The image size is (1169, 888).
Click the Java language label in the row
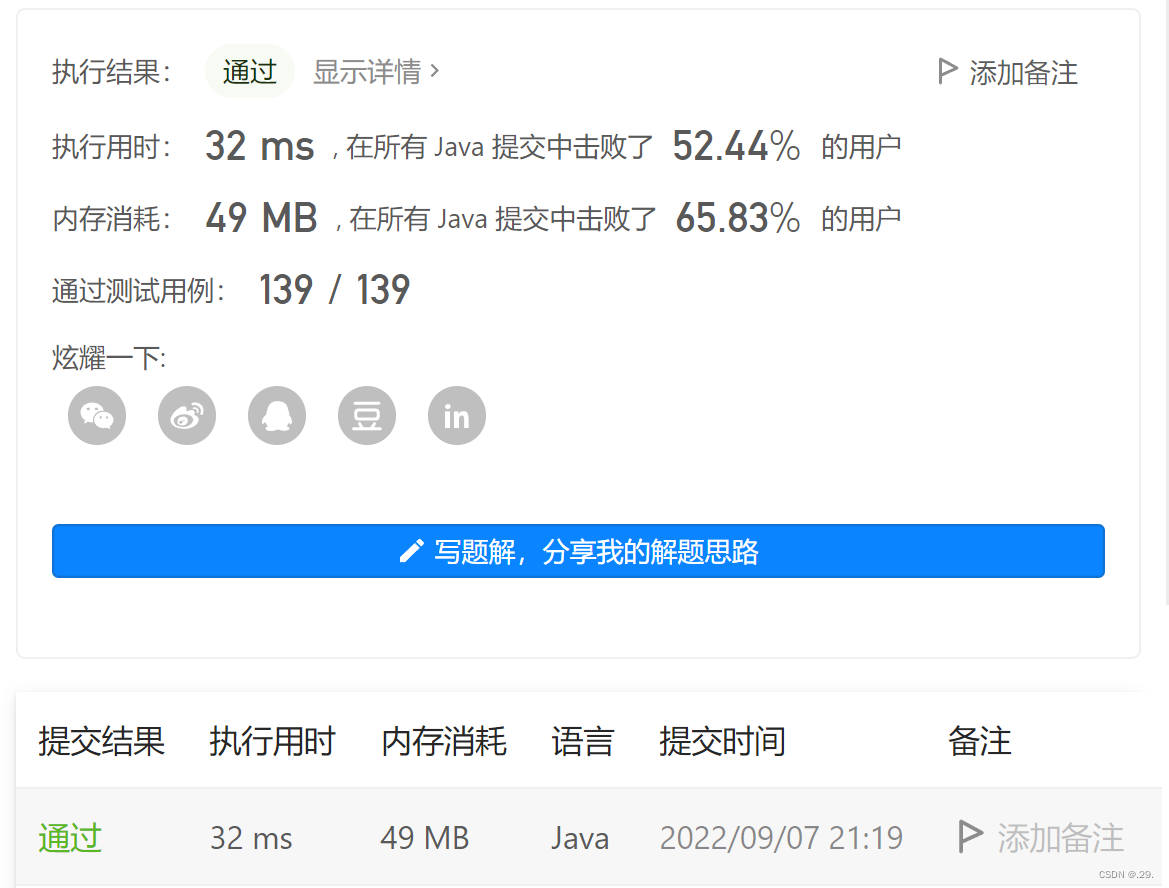point(580,838)
